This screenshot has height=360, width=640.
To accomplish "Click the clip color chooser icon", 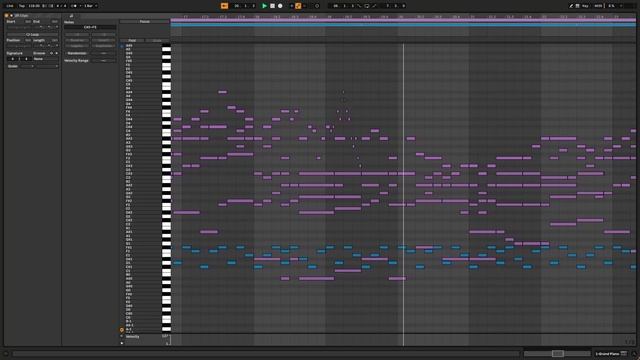I will pyautogui.click(x=11, y=16).
